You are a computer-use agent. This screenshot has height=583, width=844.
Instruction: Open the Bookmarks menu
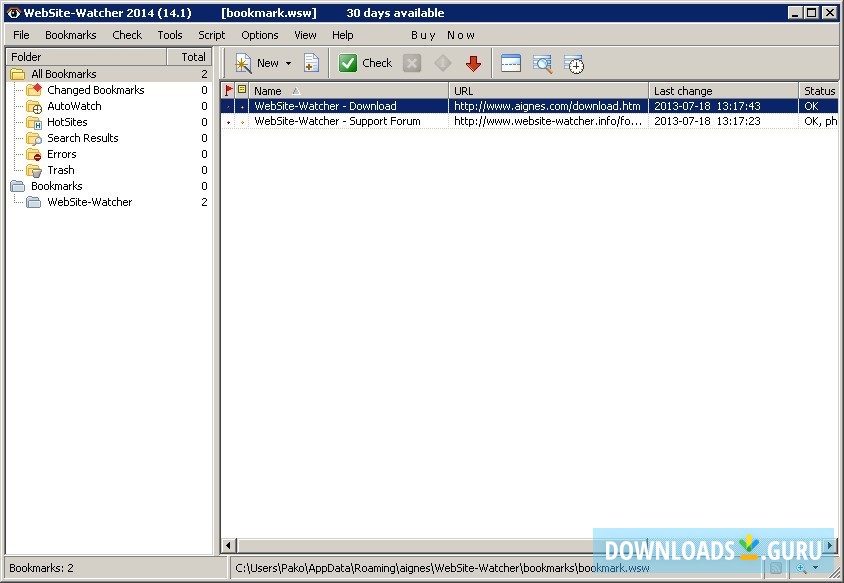pyautogui.click(x=70, y=34)
